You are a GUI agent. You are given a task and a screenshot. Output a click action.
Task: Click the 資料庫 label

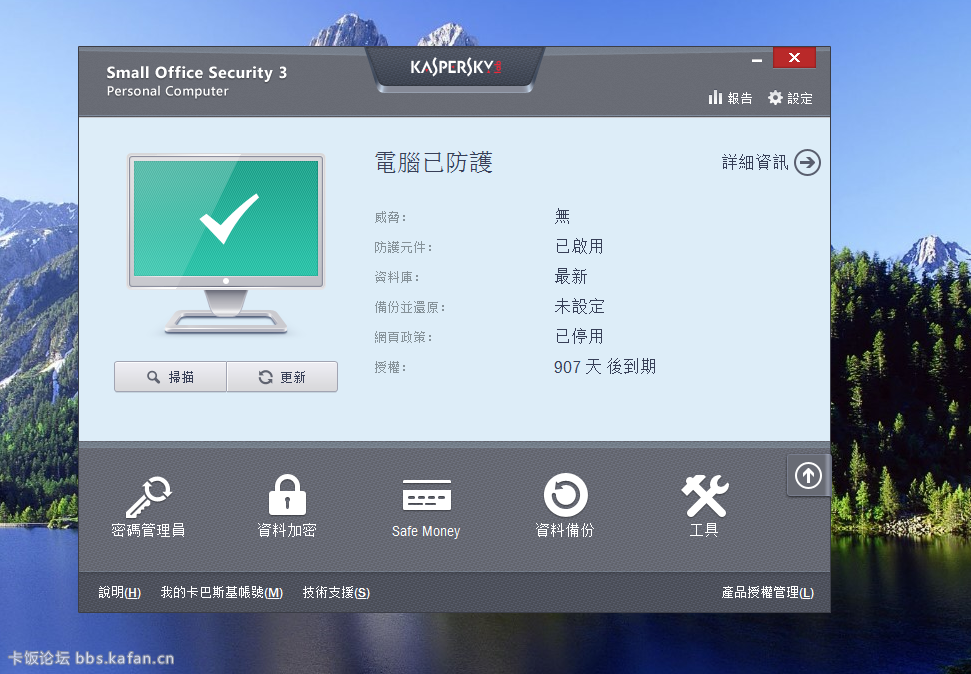397,277
